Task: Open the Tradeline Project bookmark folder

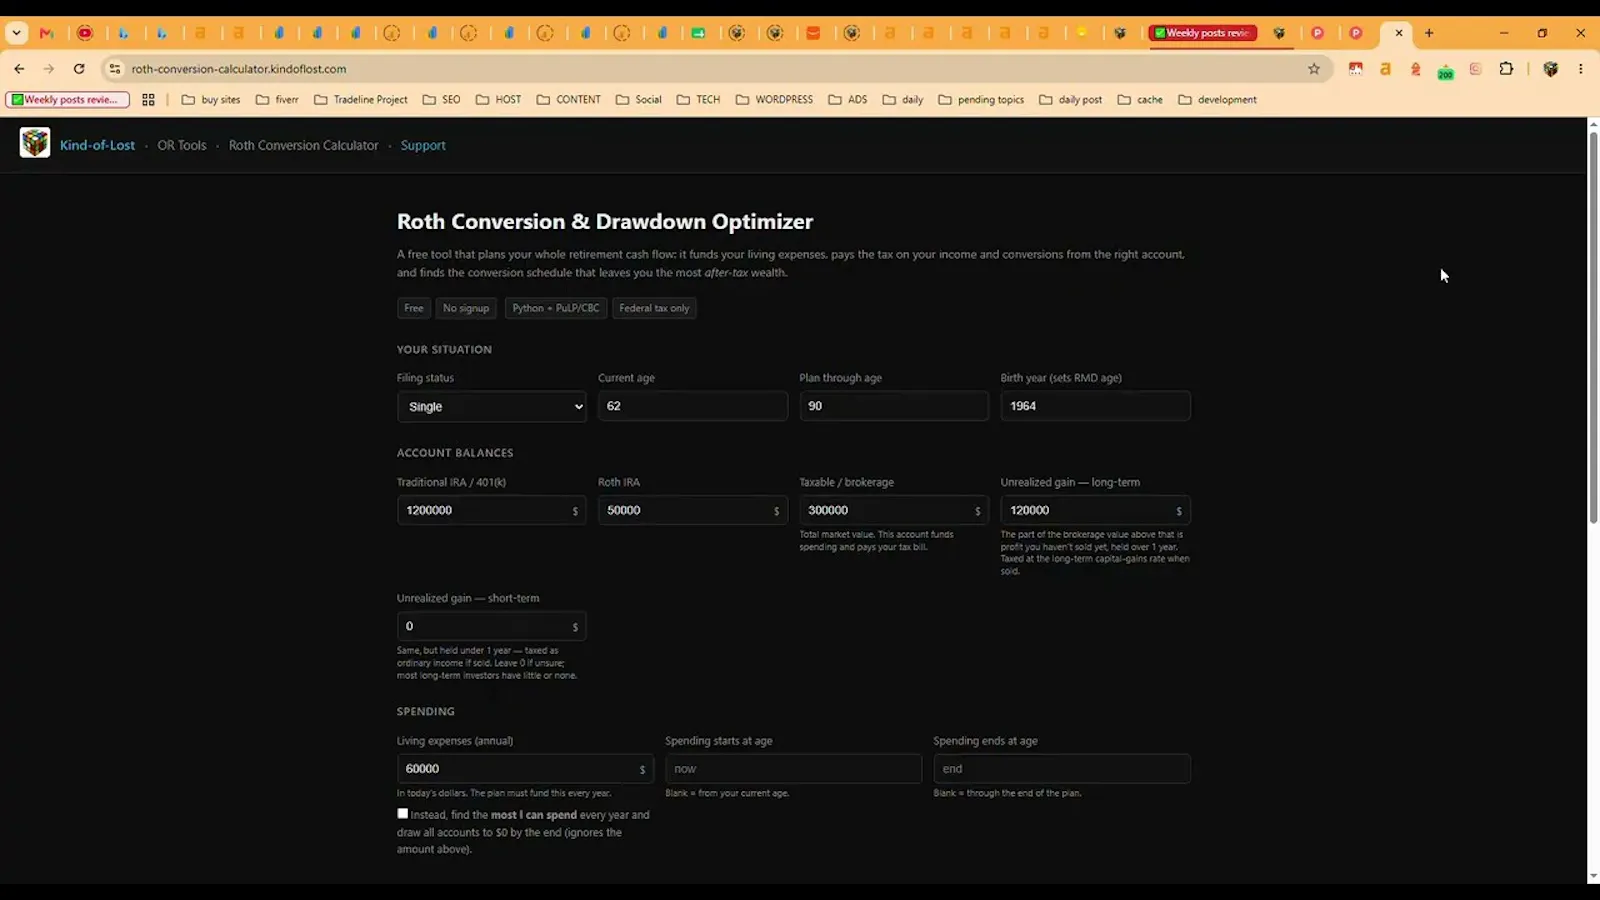Action: tap(361, 100)
